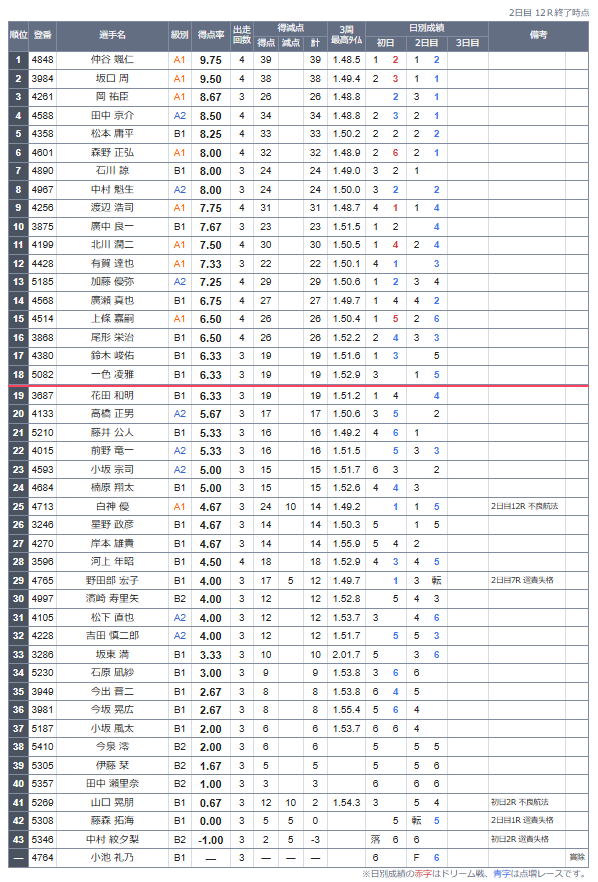The image size is (598, 882).
Task: Click the 2日目7R 選責失格 remark
Action: click(522, 580)
